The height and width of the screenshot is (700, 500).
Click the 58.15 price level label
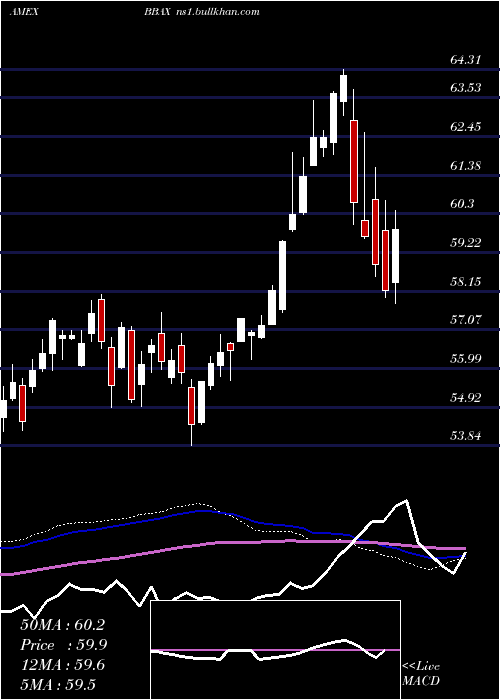pos(466,282)
